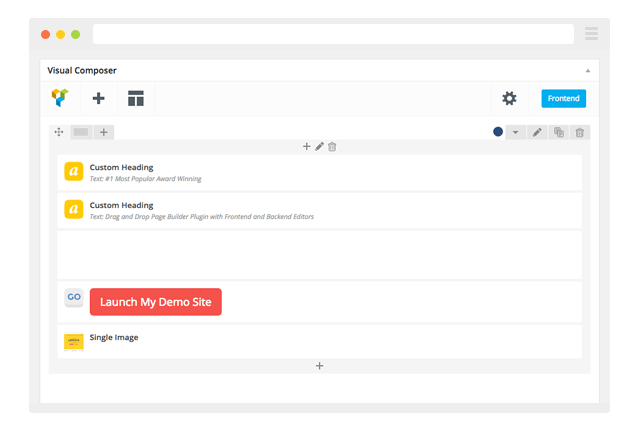Viewport: 640px width, 430px height.
Task: Click the red browser close dot
Action: pyautogui.click(x=46, y=34)
